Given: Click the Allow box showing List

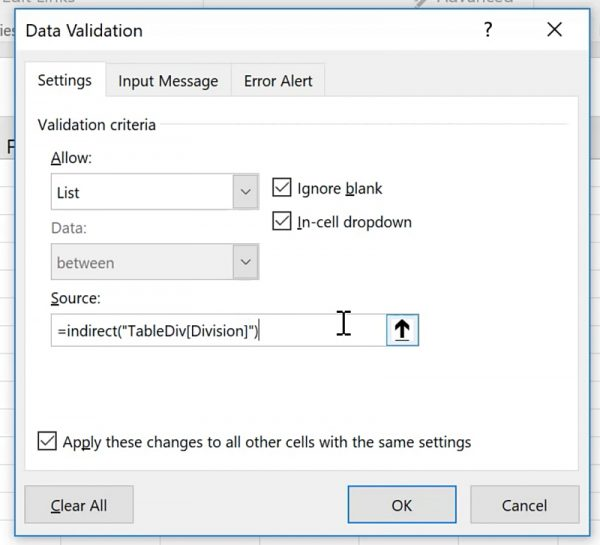Looking at the screenshot, I should tap(141, 192).
